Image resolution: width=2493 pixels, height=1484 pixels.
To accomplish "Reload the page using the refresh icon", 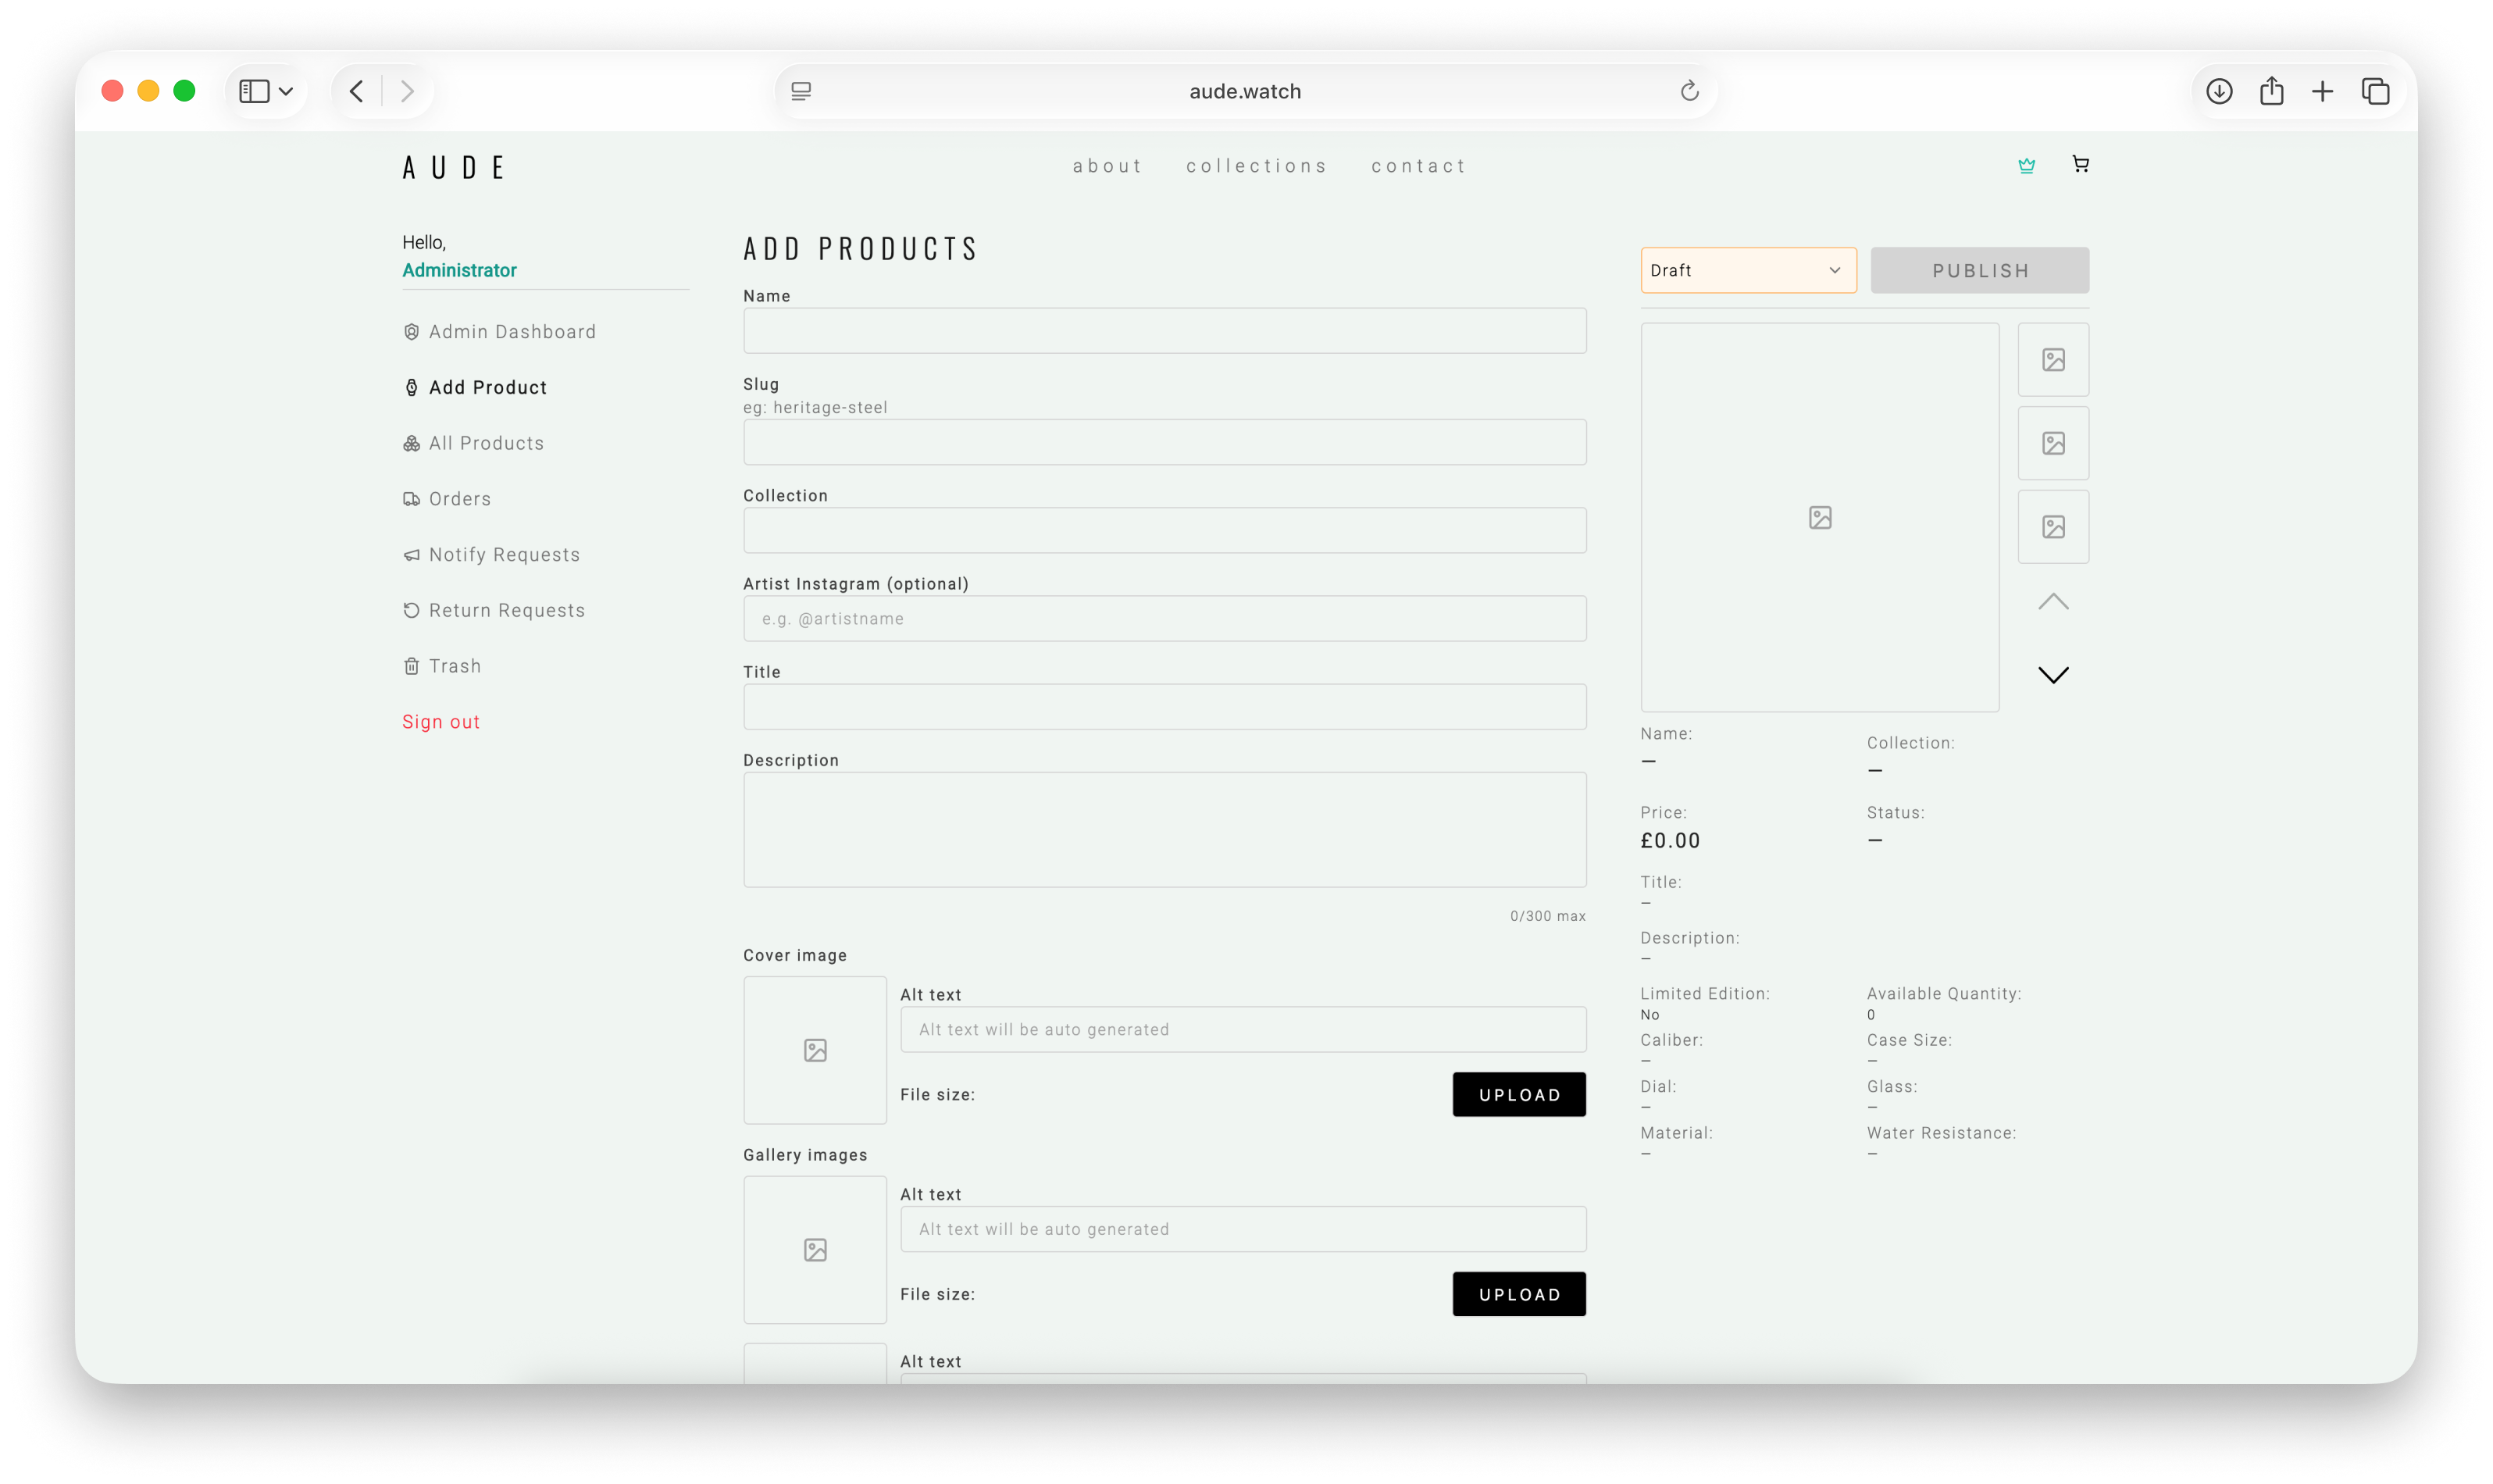I will click(x=1689, y=90).
